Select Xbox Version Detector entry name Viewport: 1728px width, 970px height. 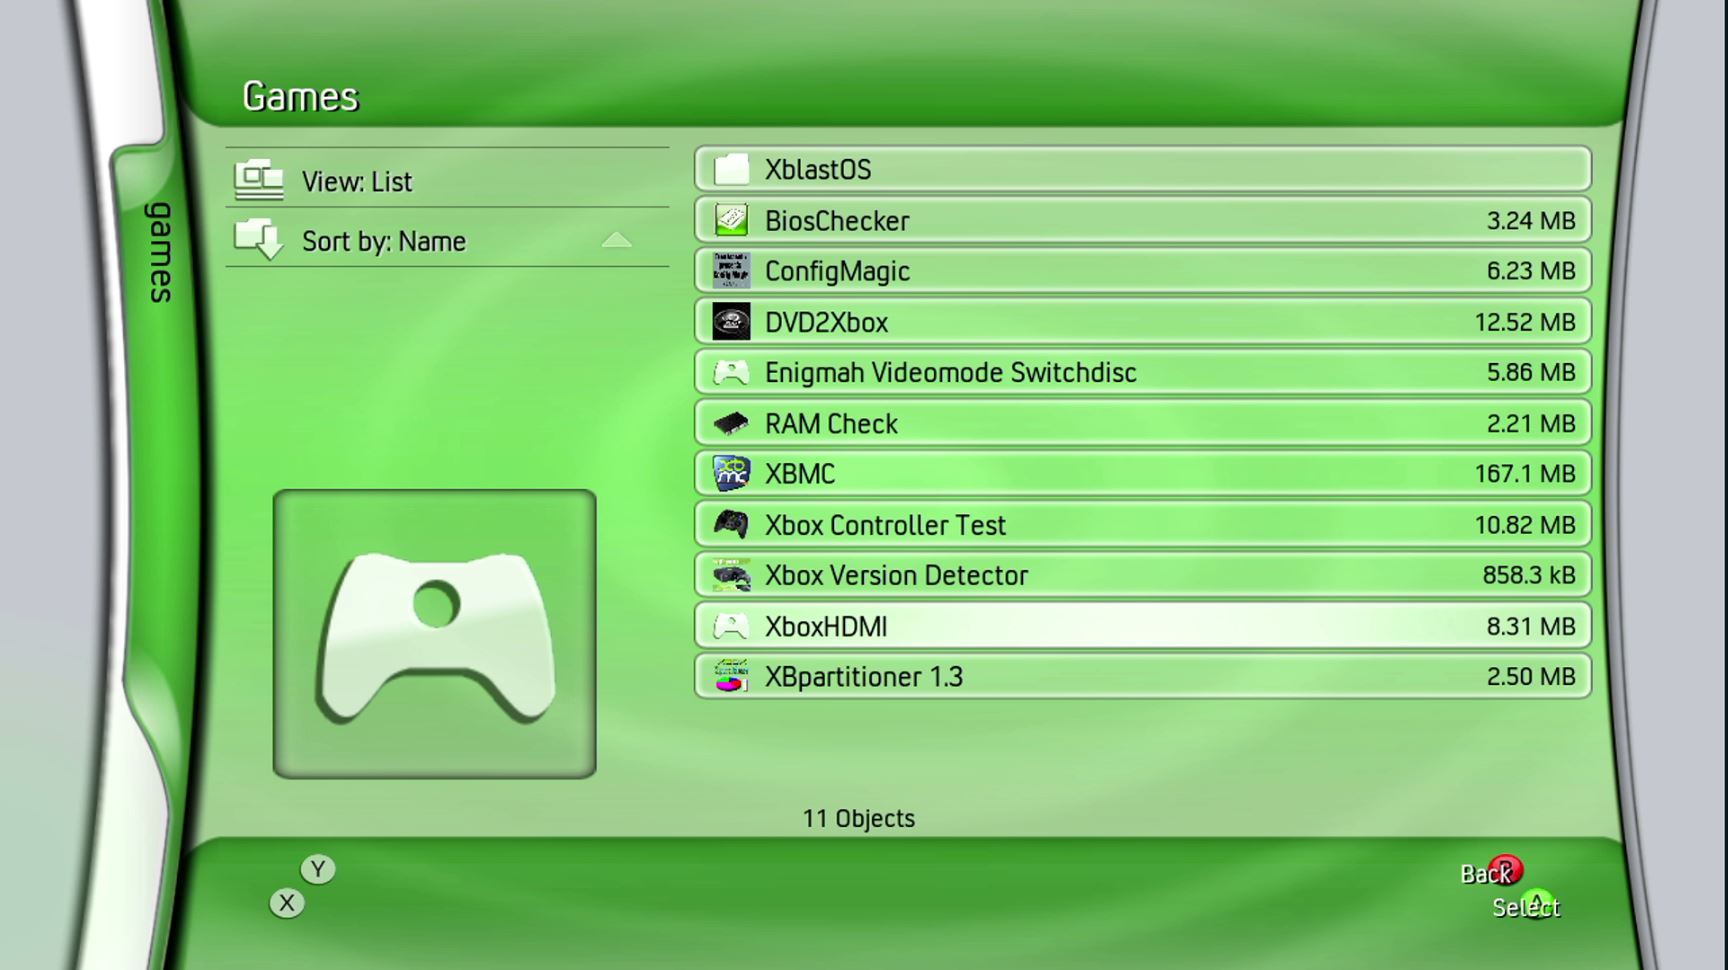(x=896, y=575)
